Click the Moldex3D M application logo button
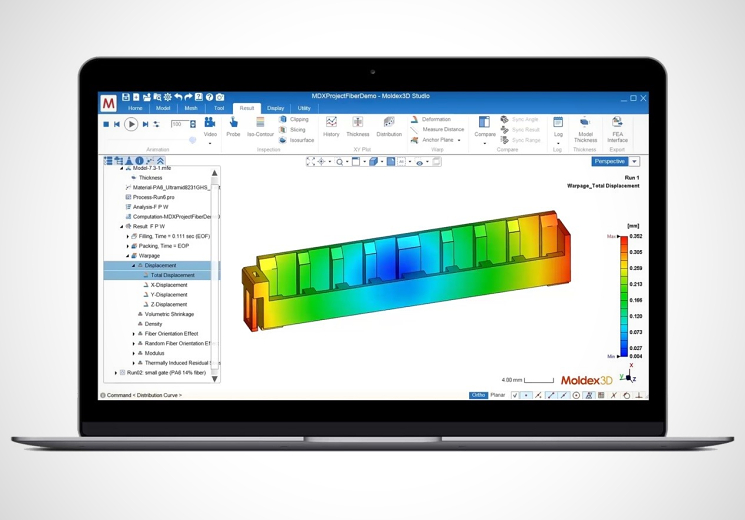745x520 pixels. click(x=108, y=103)
